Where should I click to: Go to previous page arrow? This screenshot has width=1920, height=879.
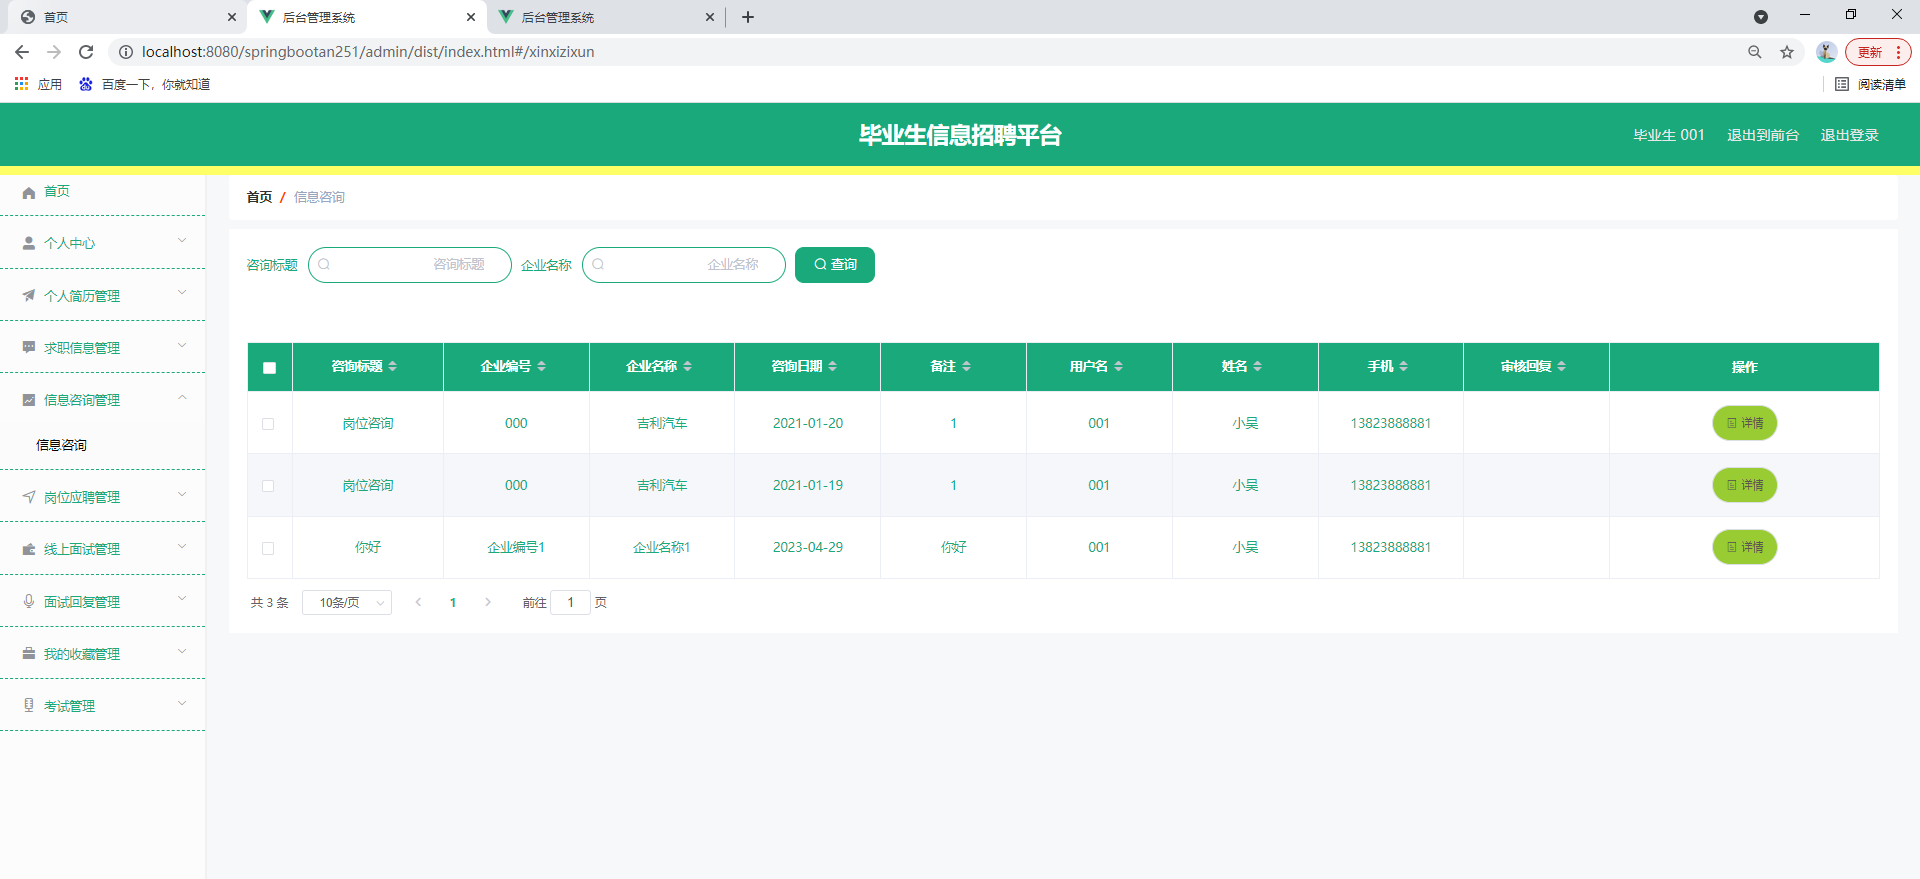pyautogui.click(x=418, y=602)
